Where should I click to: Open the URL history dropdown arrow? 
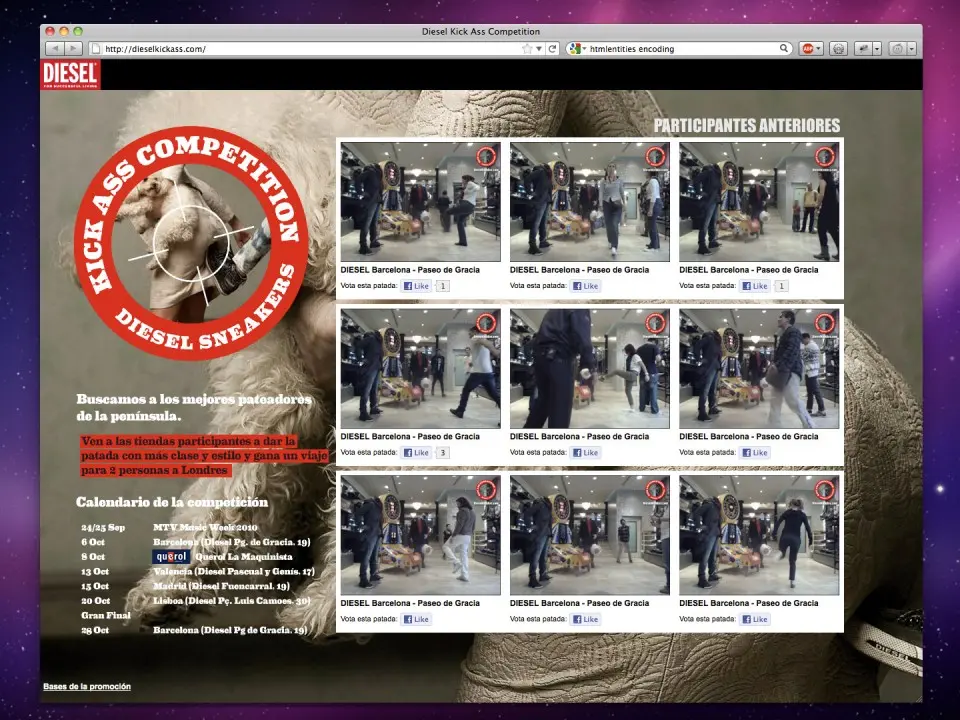tap(539, 48)
